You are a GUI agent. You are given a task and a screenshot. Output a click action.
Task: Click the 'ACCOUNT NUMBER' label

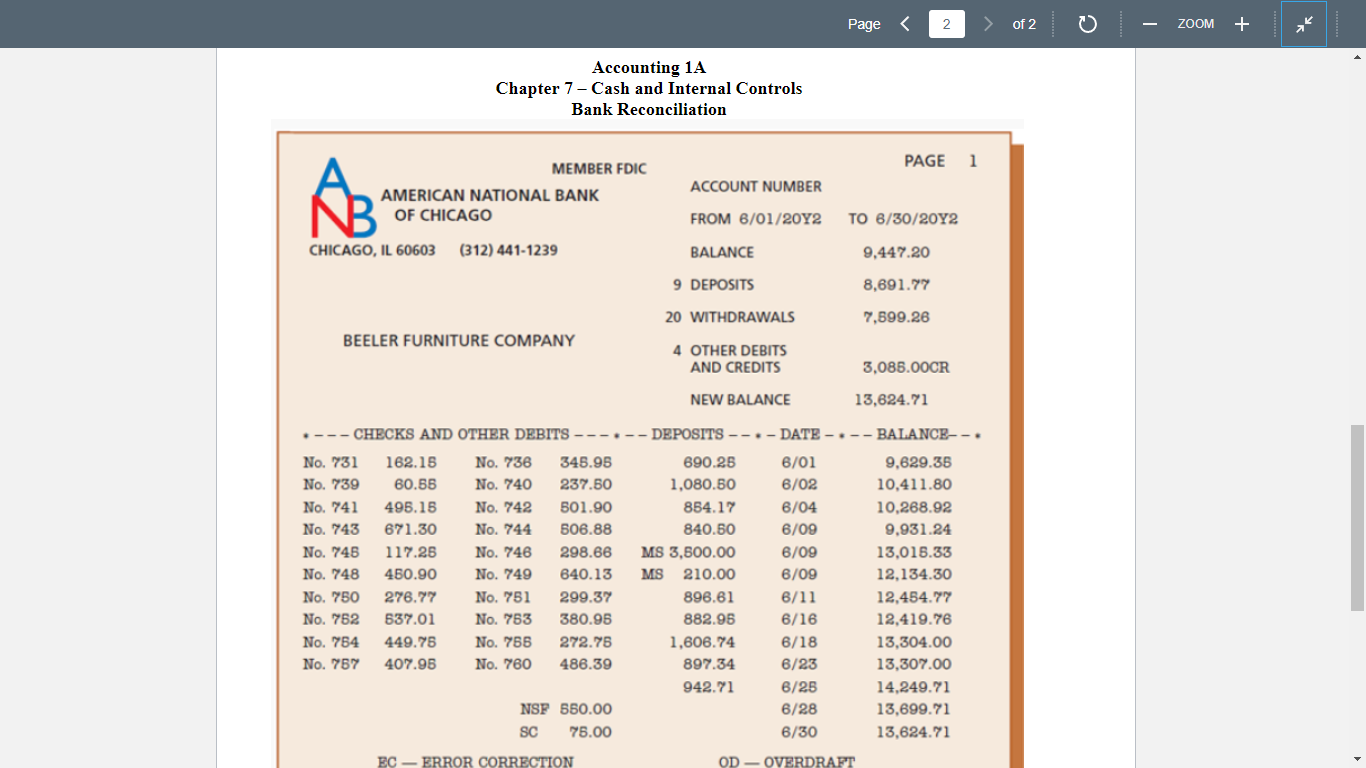(x=756, y=187)
